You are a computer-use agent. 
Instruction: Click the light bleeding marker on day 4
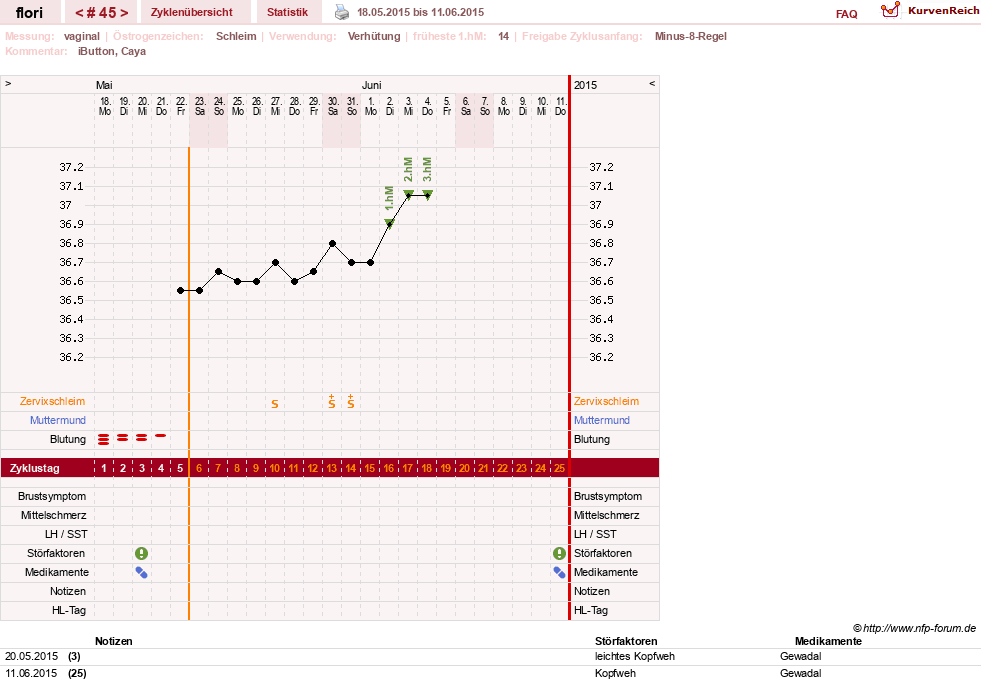161,435
